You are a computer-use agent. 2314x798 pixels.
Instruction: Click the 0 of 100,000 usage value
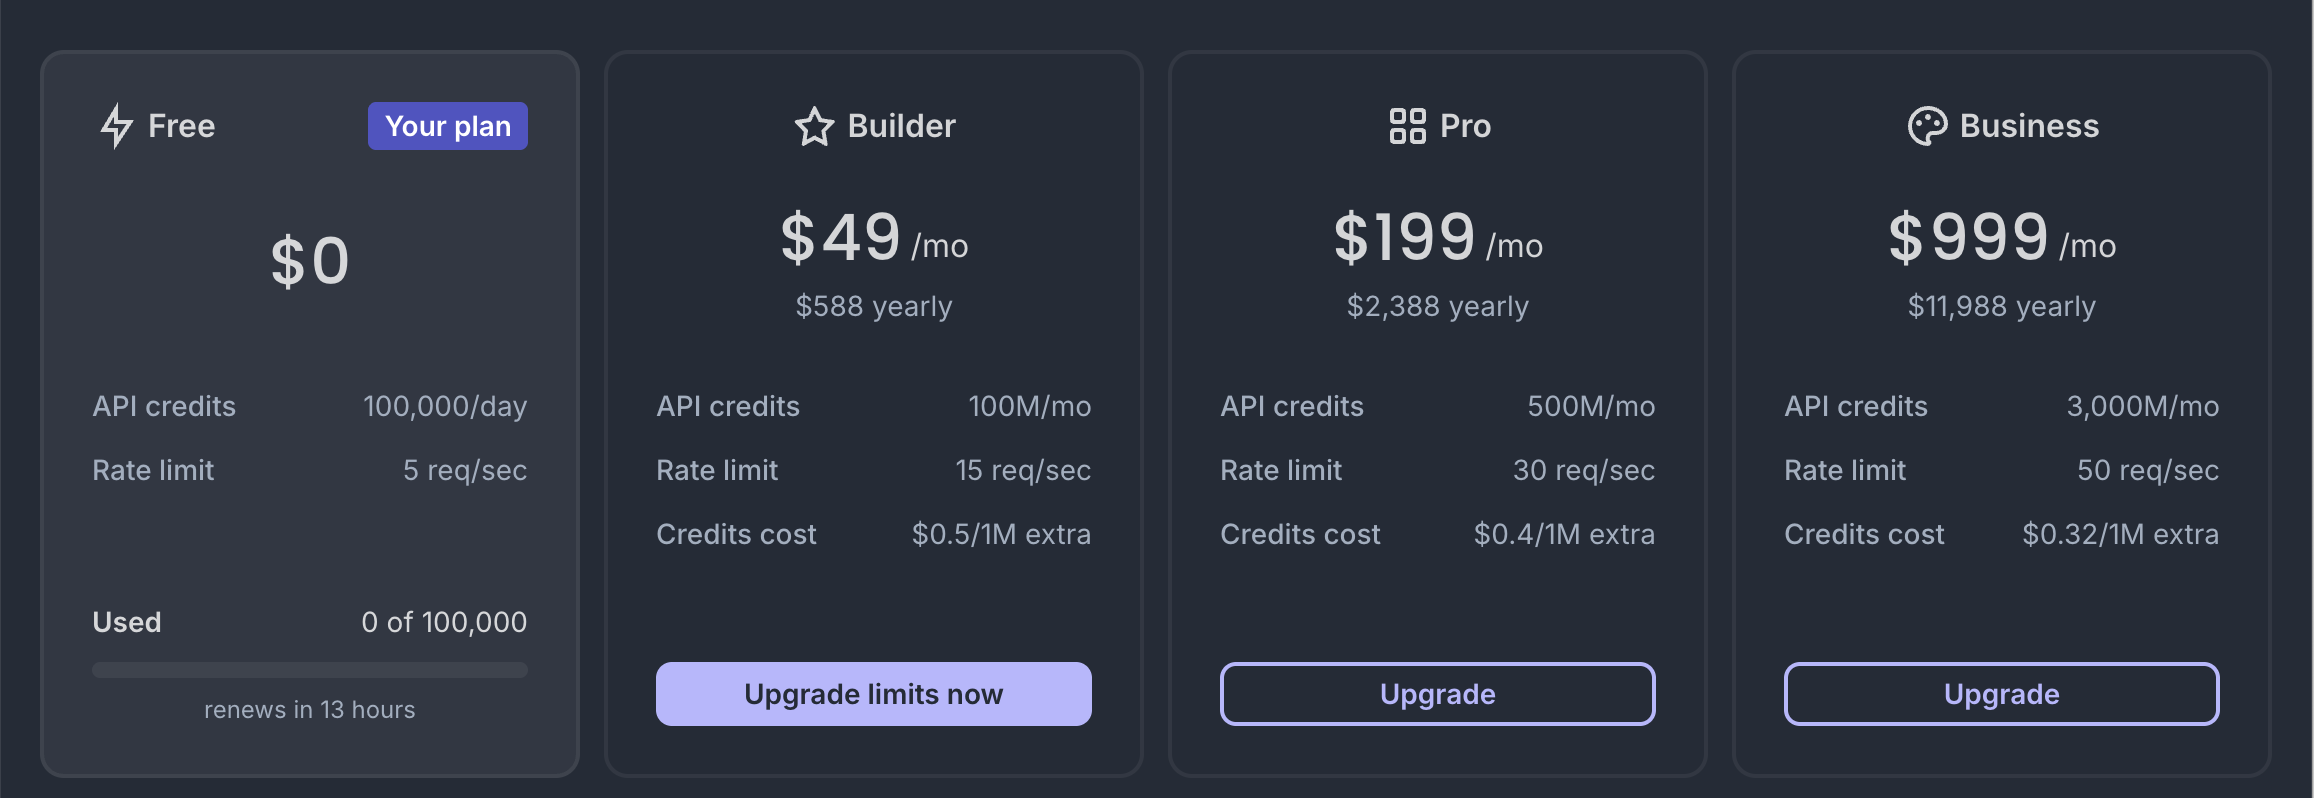tap(444, 622)
